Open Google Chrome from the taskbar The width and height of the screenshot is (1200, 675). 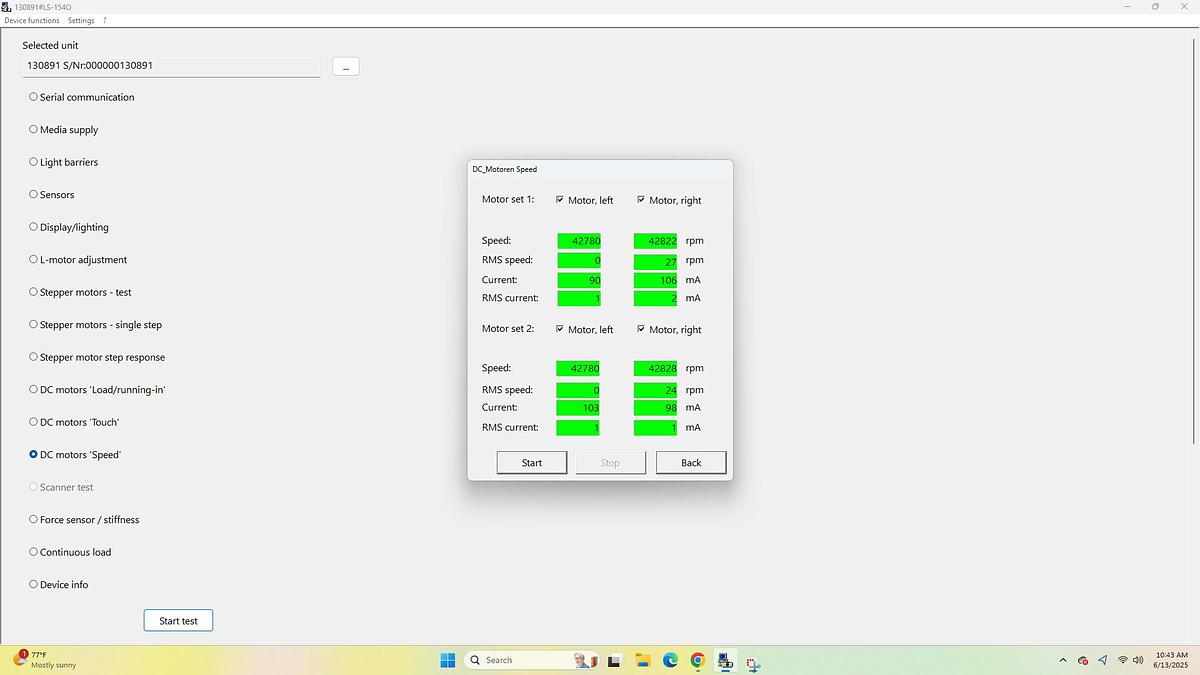click(697, 660)
